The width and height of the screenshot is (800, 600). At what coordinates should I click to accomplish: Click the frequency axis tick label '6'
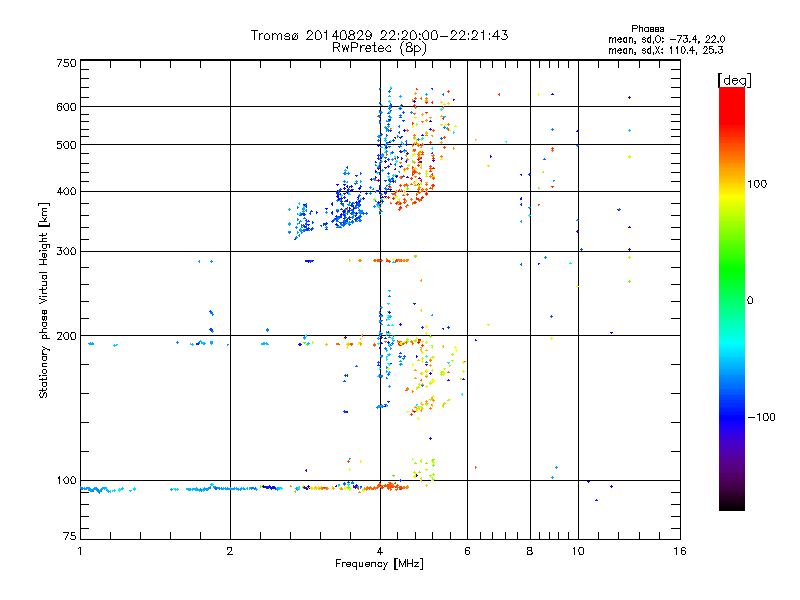click(467, 551)
